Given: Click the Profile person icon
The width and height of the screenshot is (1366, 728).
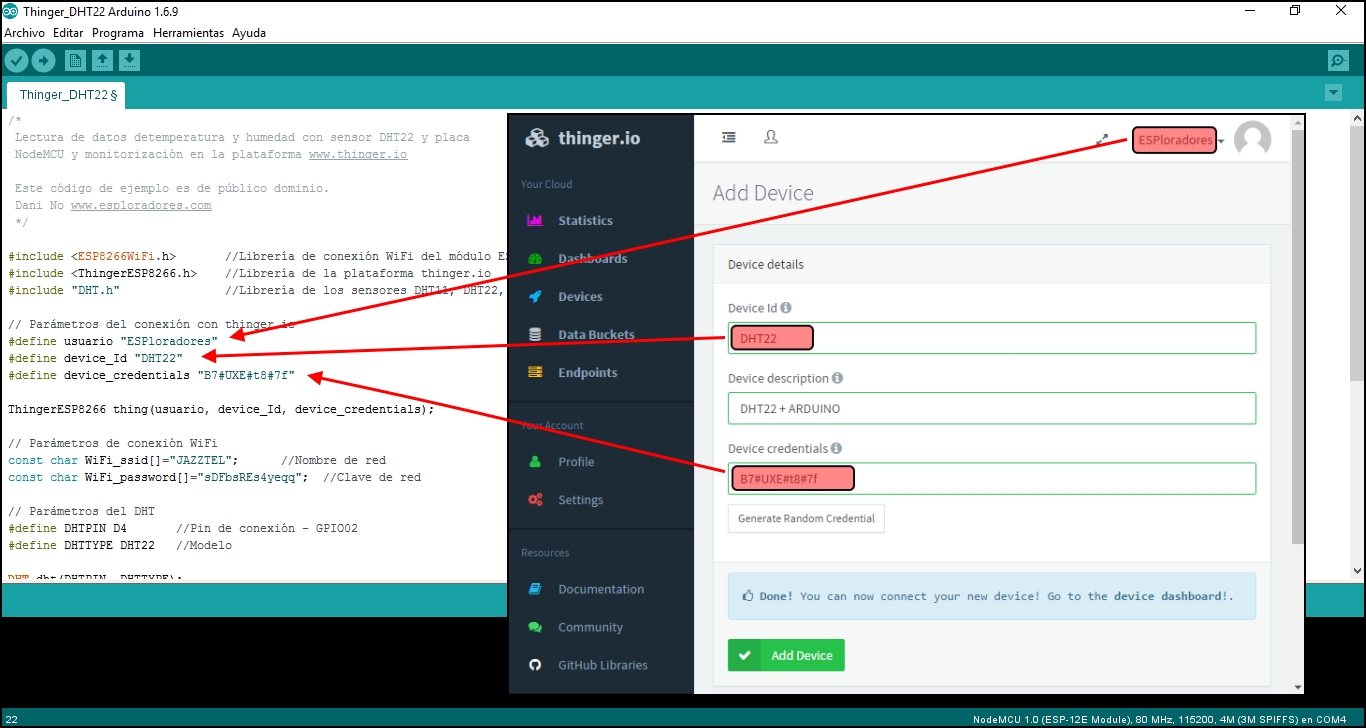Looking at the screenshot, I should pyautogui.click(x=535, y=462).
